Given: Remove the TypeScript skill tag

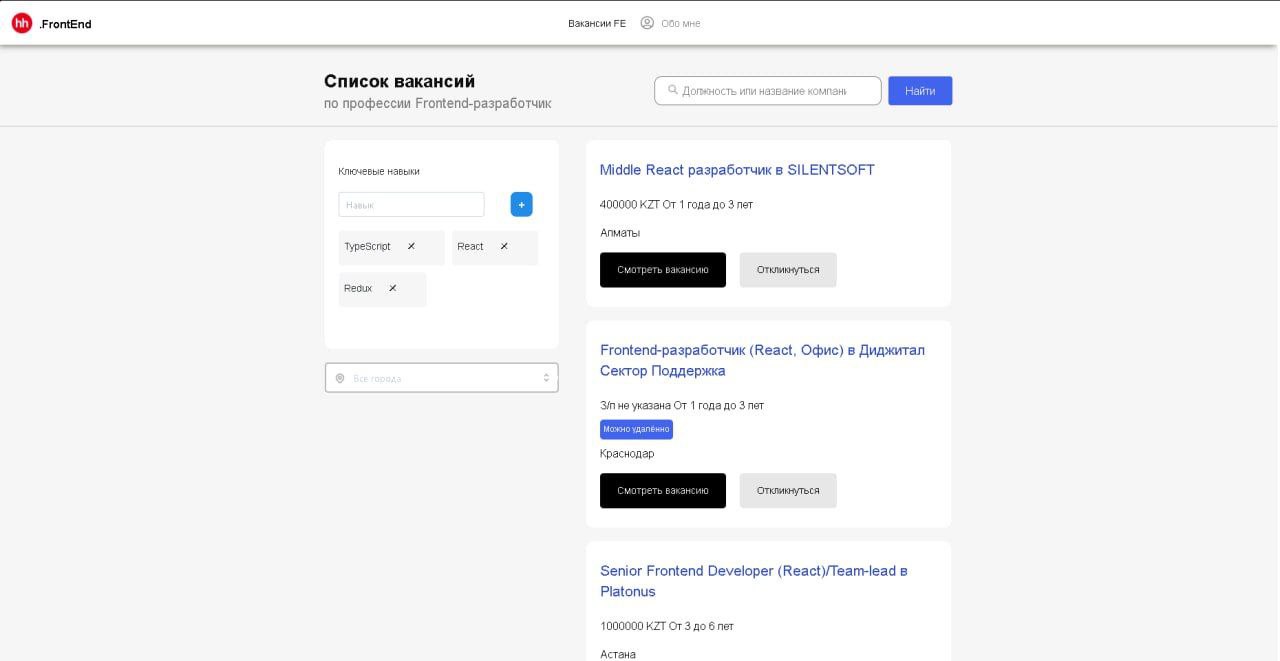Looking at the screenshot, I should (411, 246).
